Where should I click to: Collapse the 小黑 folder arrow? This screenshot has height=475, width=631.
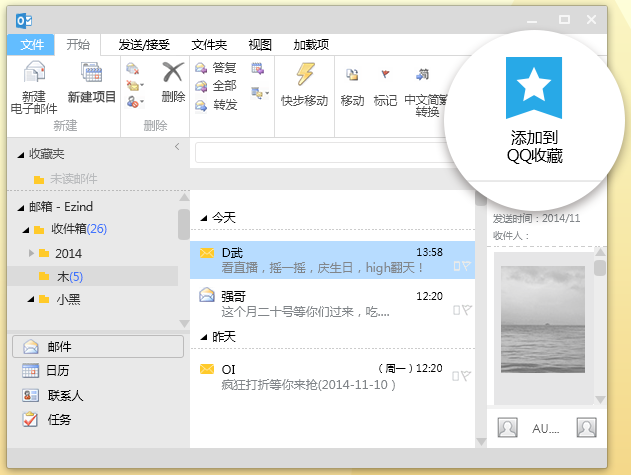pyautogui.click(x=31, y=299)
